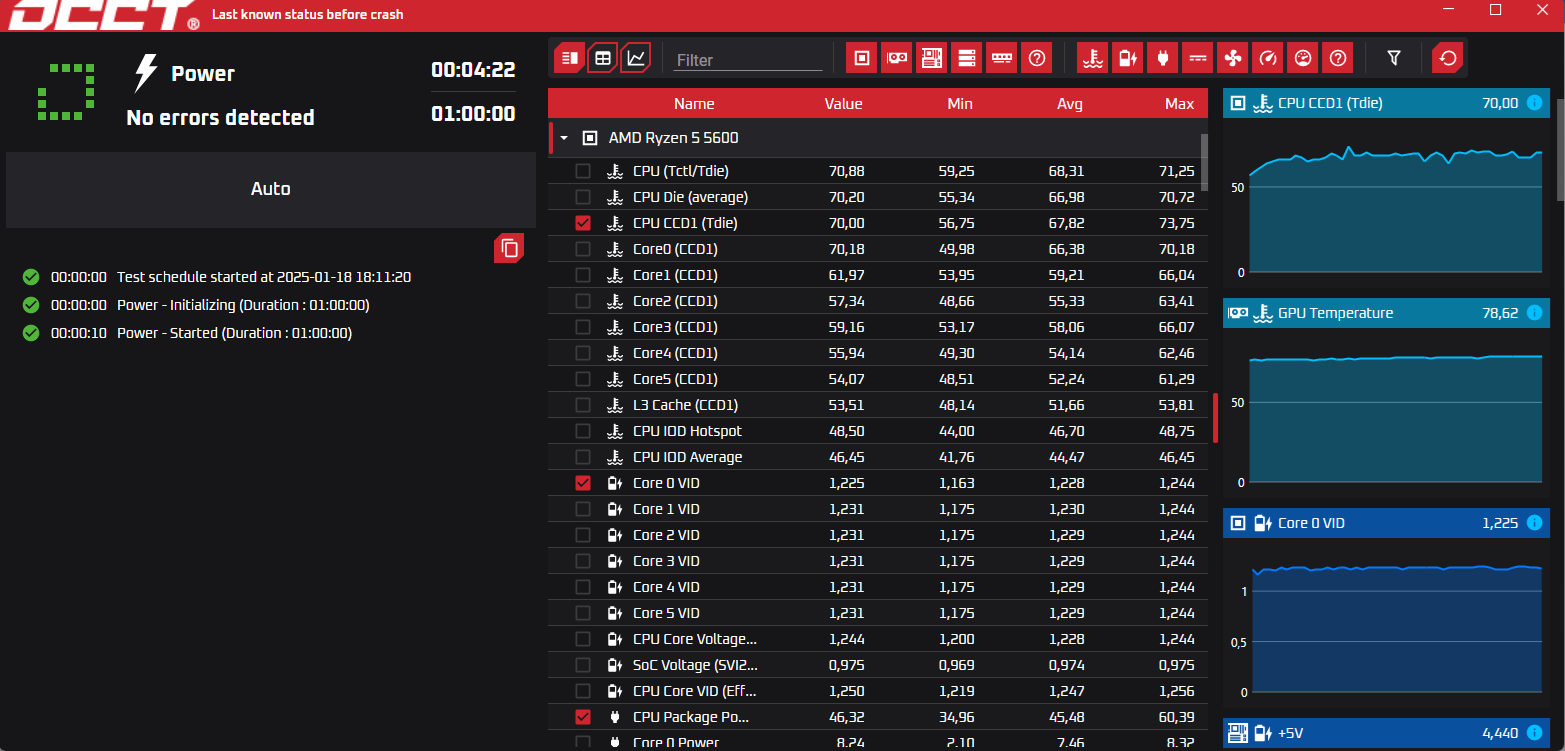Toggle the motherboard hardware filter icon
The height and width of the screenshot is (751, 1565).
pyautogui.click(x=931, y=59)
